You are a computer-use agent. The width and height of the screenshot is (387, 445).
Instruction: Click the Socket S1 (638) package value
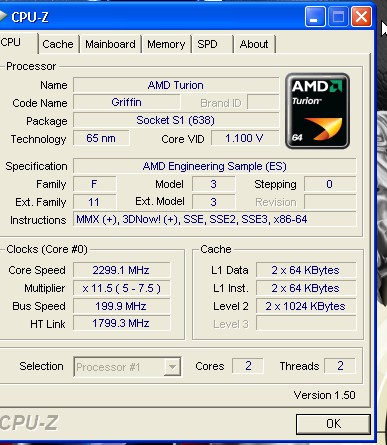click(x=176, y=120)
